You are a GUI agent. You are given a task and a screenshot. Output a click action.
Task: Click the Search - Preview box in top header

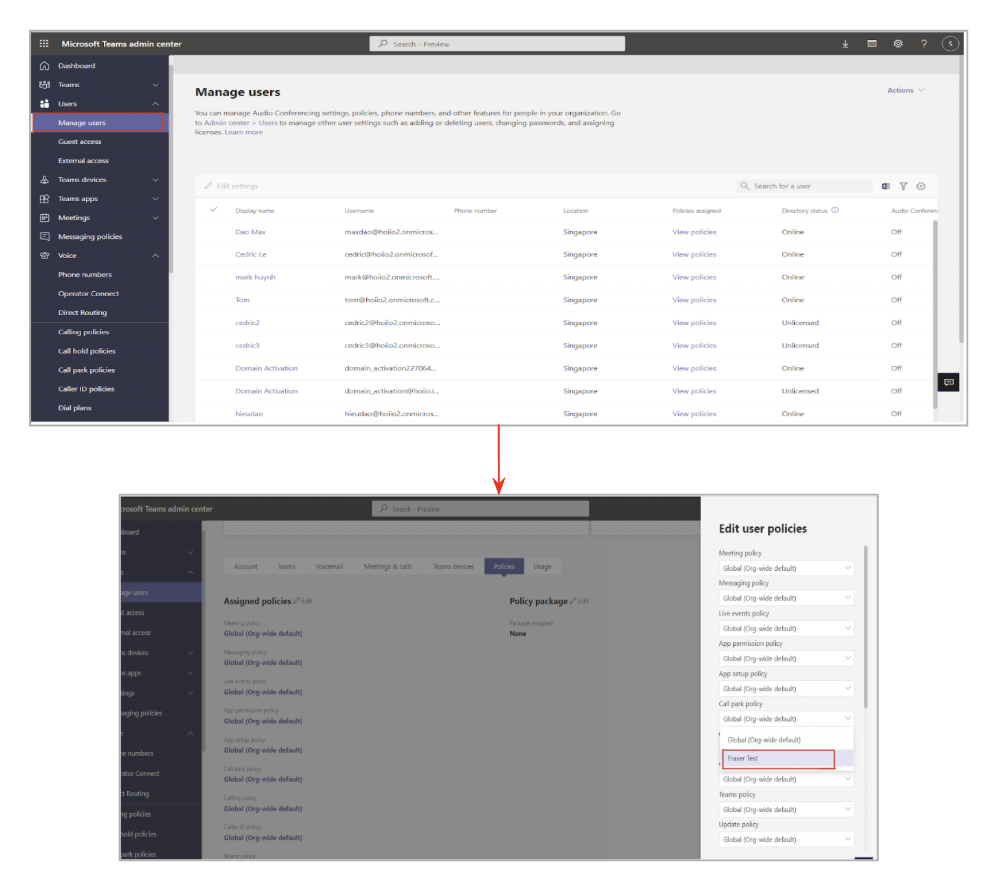pyautogui.click(x=497, y=44)
